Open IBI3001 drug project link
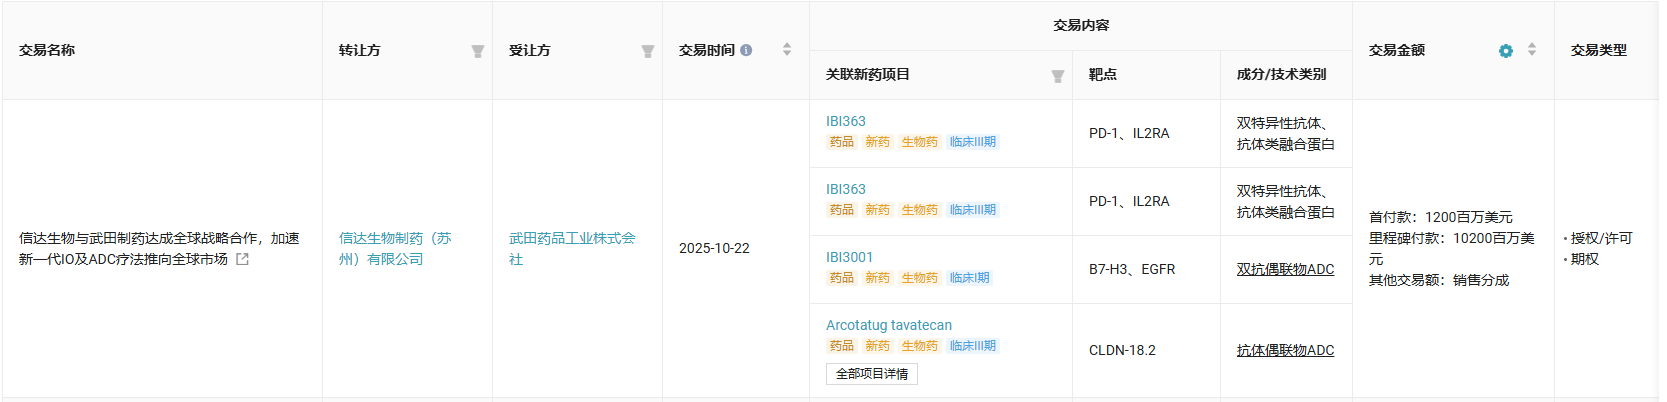Image resolution: width=1667 pixels, height=402 pixels. click(850, 257)
